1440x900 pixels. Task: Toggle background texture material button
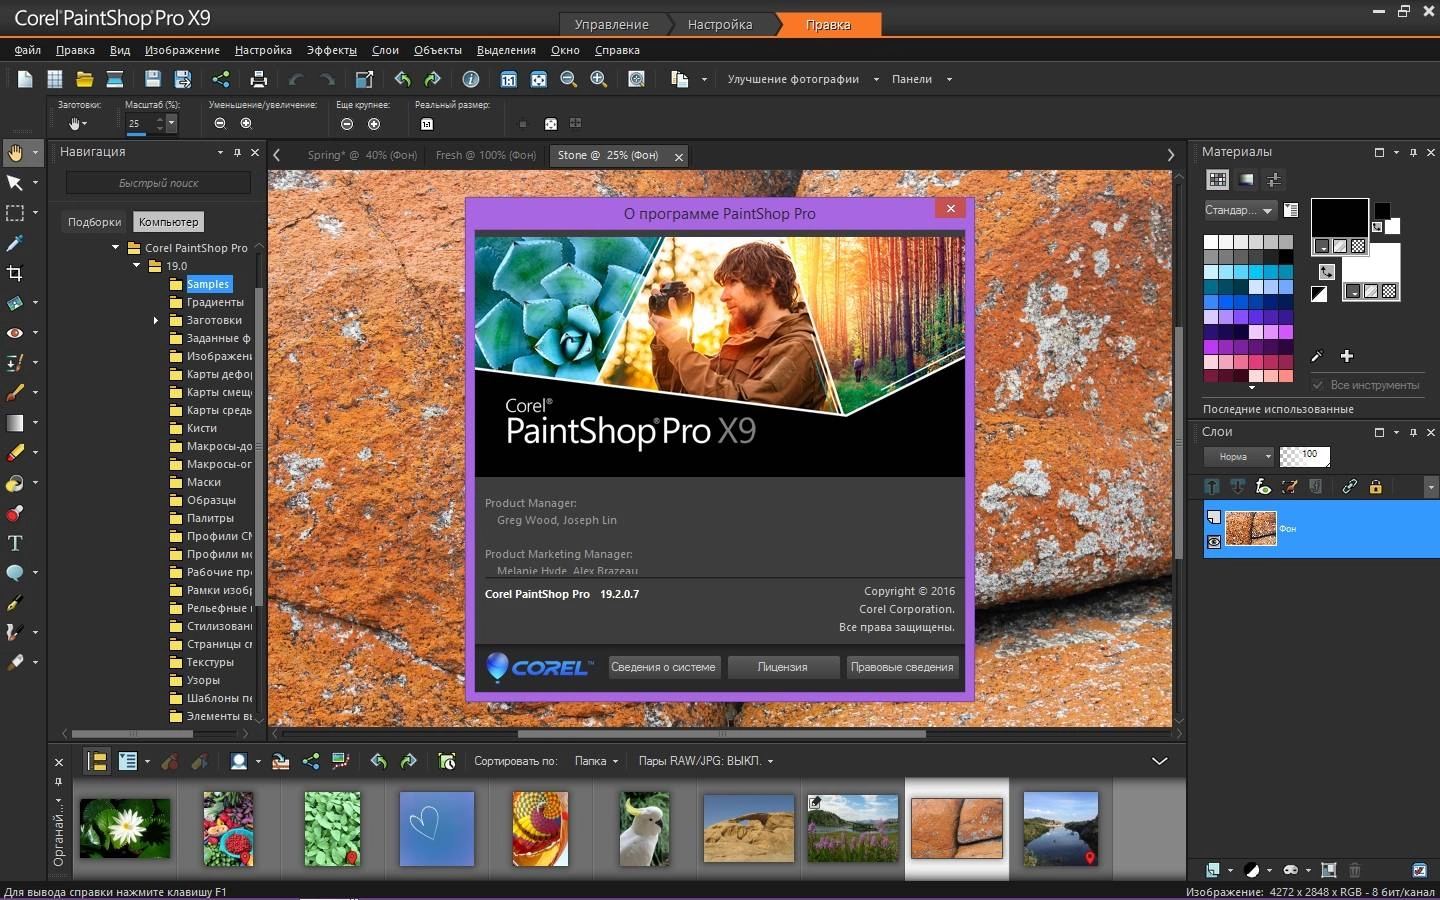pos(1373,291)
